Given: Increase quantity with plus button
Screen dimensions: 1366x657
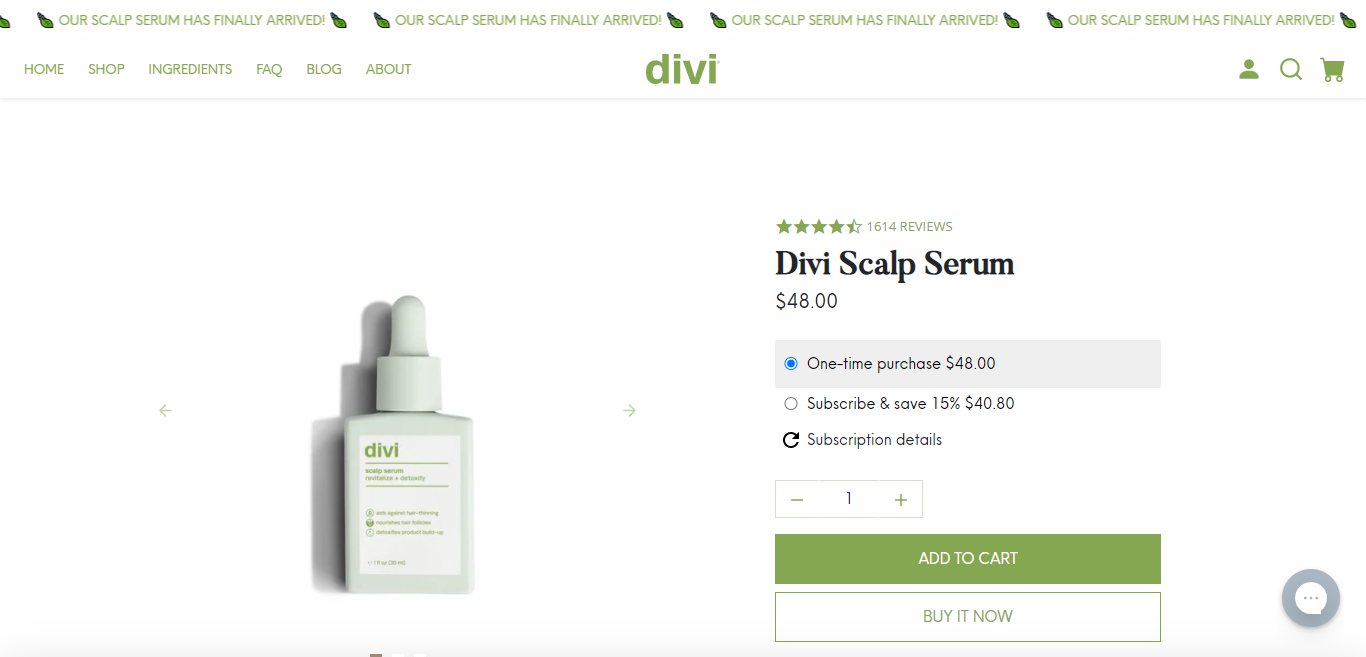Looking at the screenshot, I should (901, 500).
